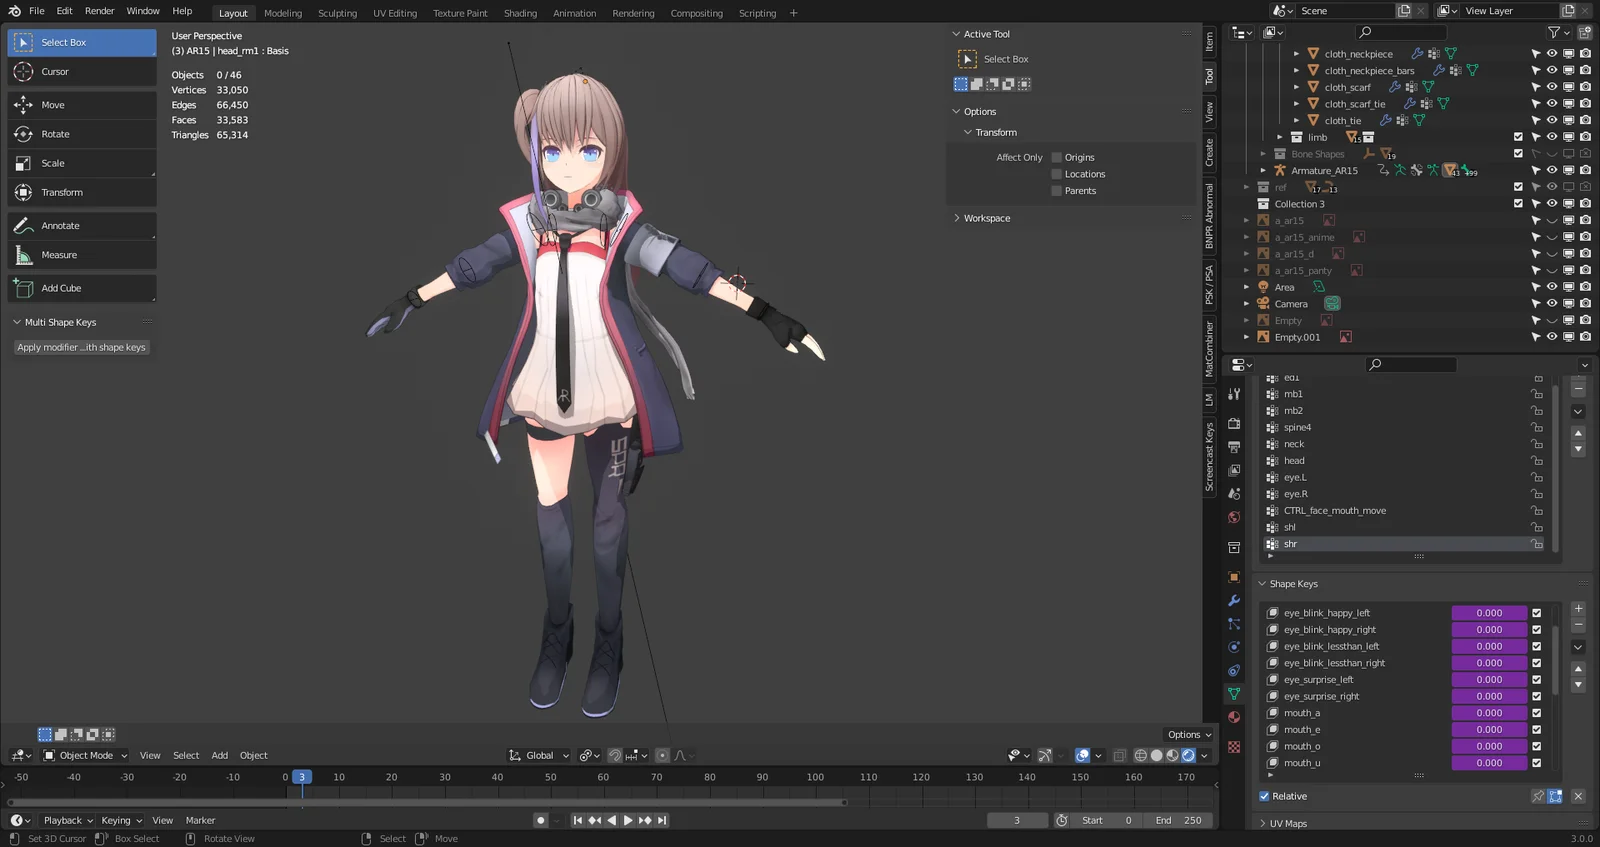
Task: Open the Modifier properties wrench tab
Action: [1234, 601]
